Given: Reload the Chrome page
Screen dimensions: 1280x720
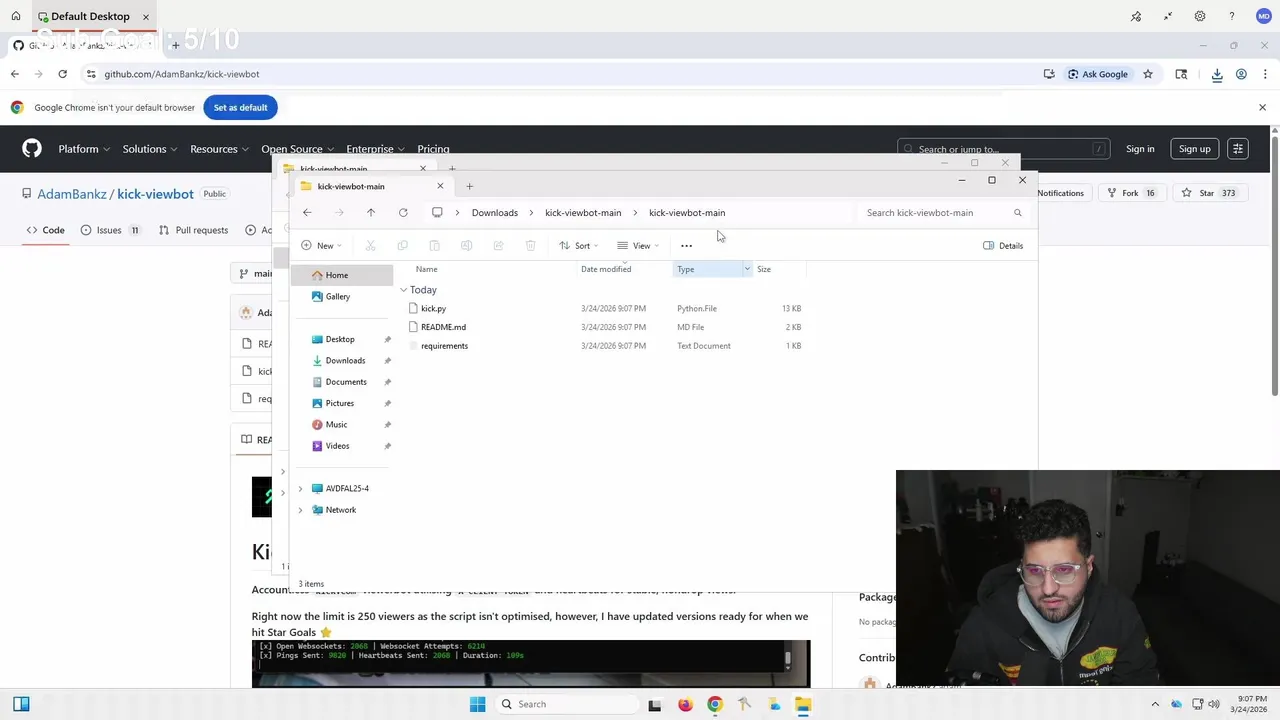Looking at the screenshot, I should click(x=62, y=74).
